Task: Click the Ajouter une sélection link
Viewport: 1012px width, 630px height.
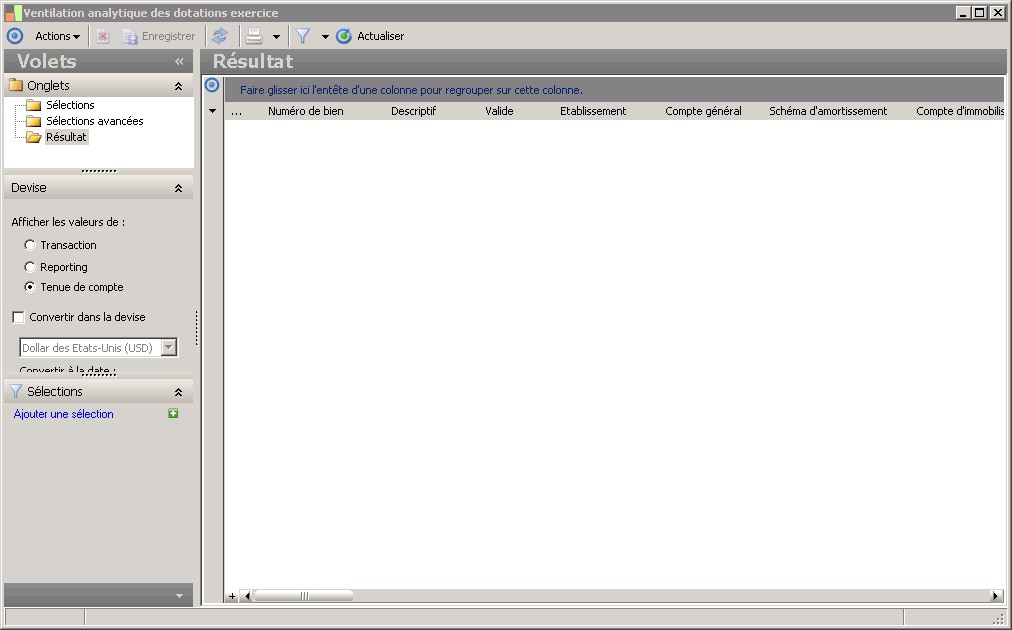Action: coord(63,414)
